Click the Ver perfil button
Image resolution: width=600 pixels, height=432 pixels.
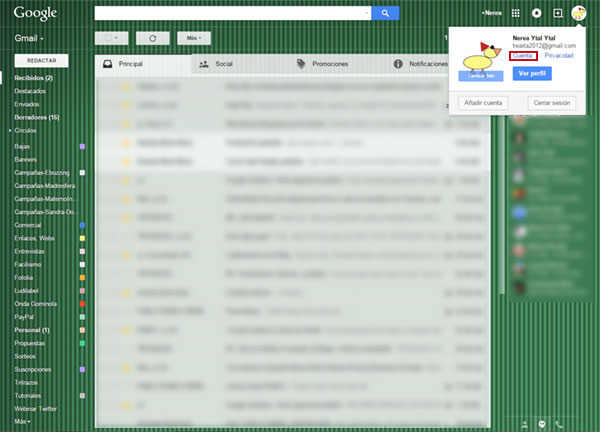coord(532,73)
